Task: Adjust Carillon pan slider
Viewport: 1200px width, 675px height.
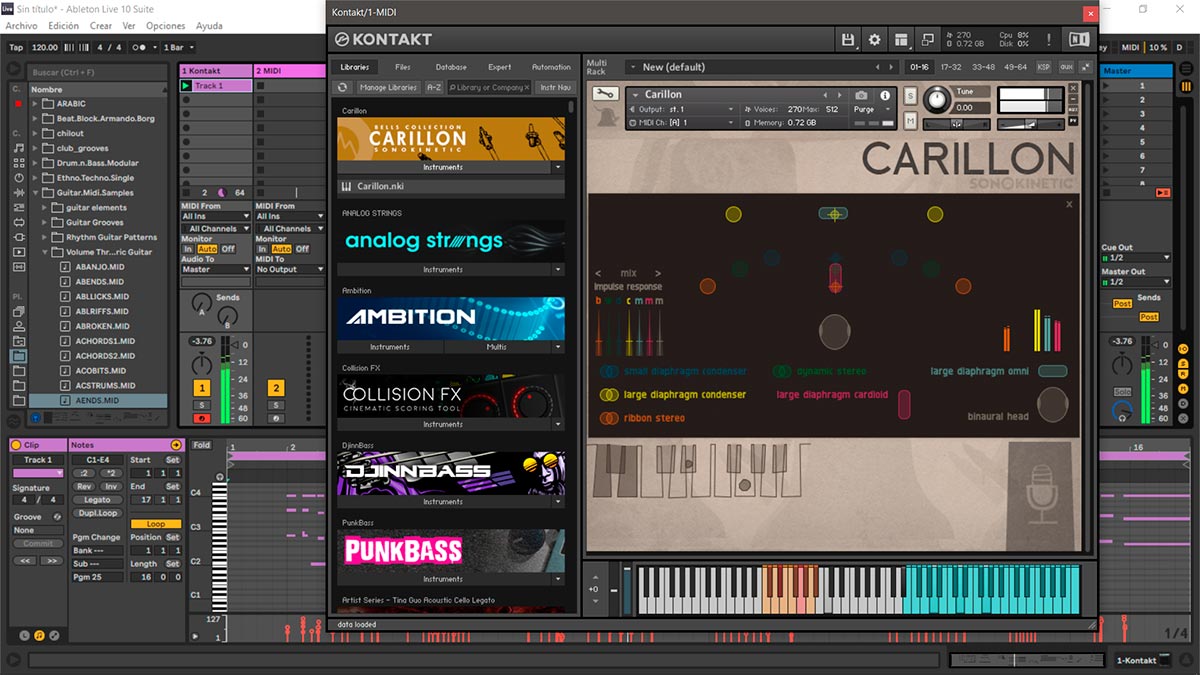Action: (957, 125)
